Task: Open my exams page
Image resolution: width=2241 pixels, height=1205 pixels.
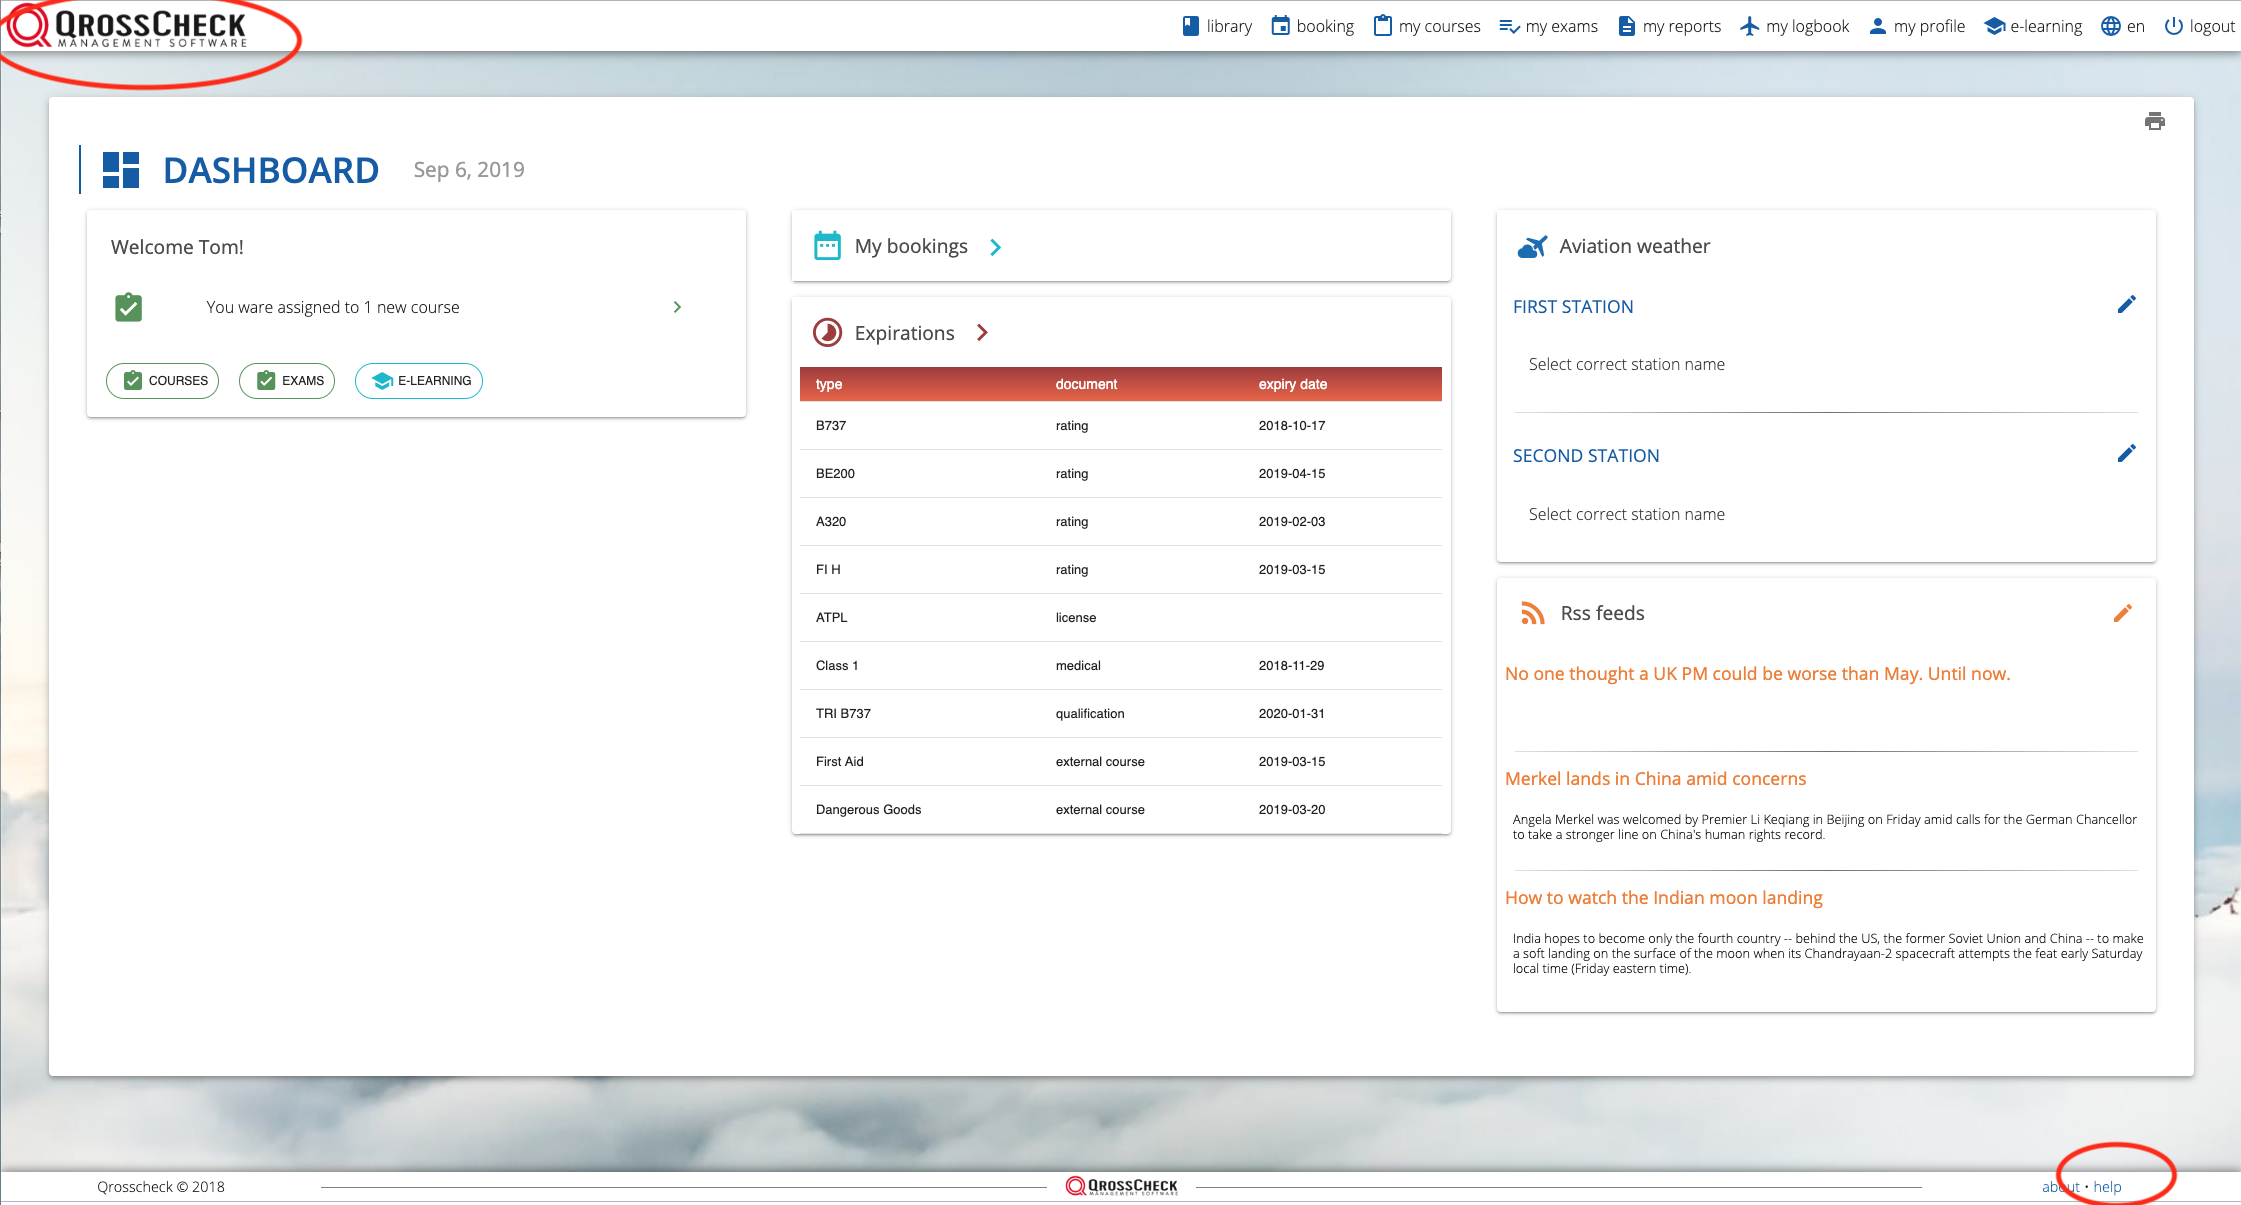Action: (x=1548, y=26)
